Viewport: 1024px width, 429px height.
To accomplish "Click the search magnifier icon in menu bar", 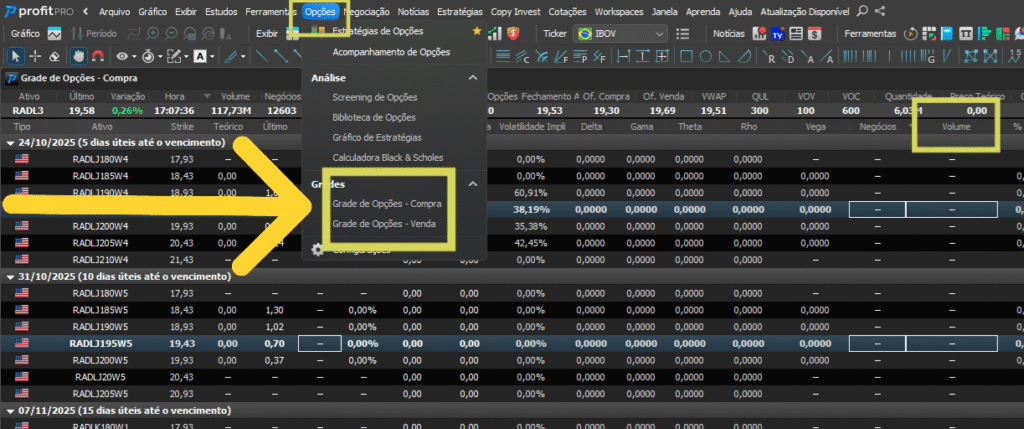I will 862,11.
